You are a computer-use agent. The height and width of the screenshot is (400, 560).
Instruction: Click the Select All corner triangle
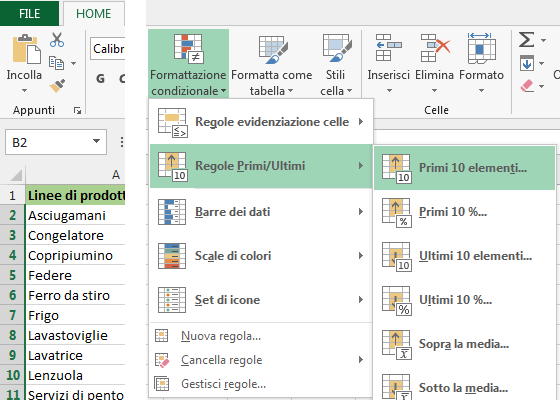coord(16,175)
